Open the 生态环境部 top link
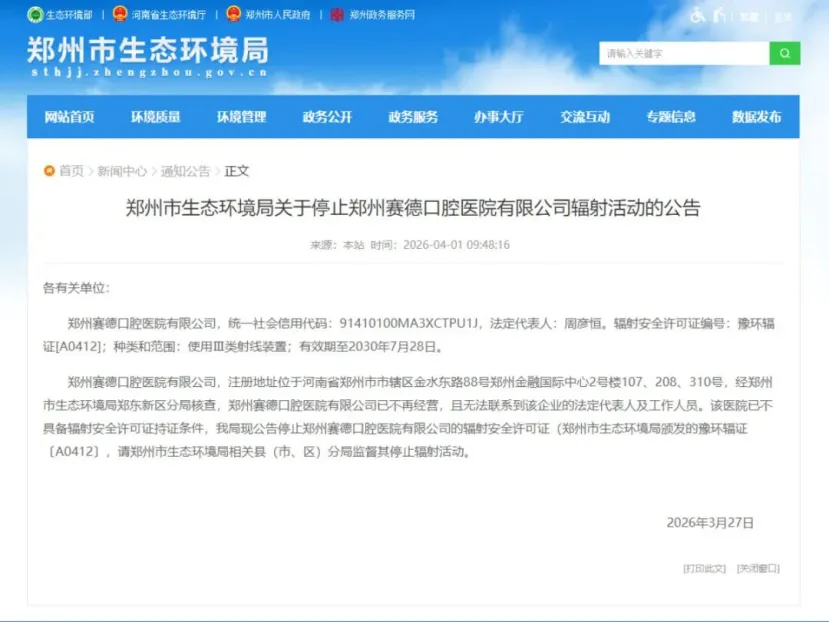 pyautogui.click(x=69, y=15)
